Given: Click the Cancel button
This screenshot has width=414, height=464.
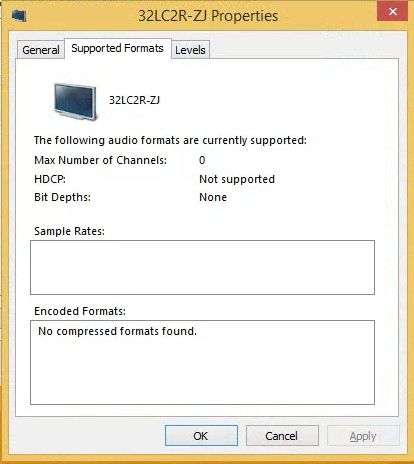Looking at the screenshot, I should 282,436.
